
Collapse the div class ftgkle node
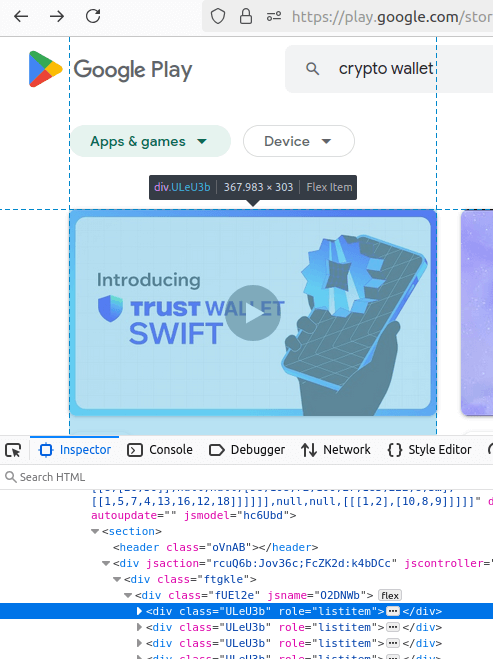(117, 580)
